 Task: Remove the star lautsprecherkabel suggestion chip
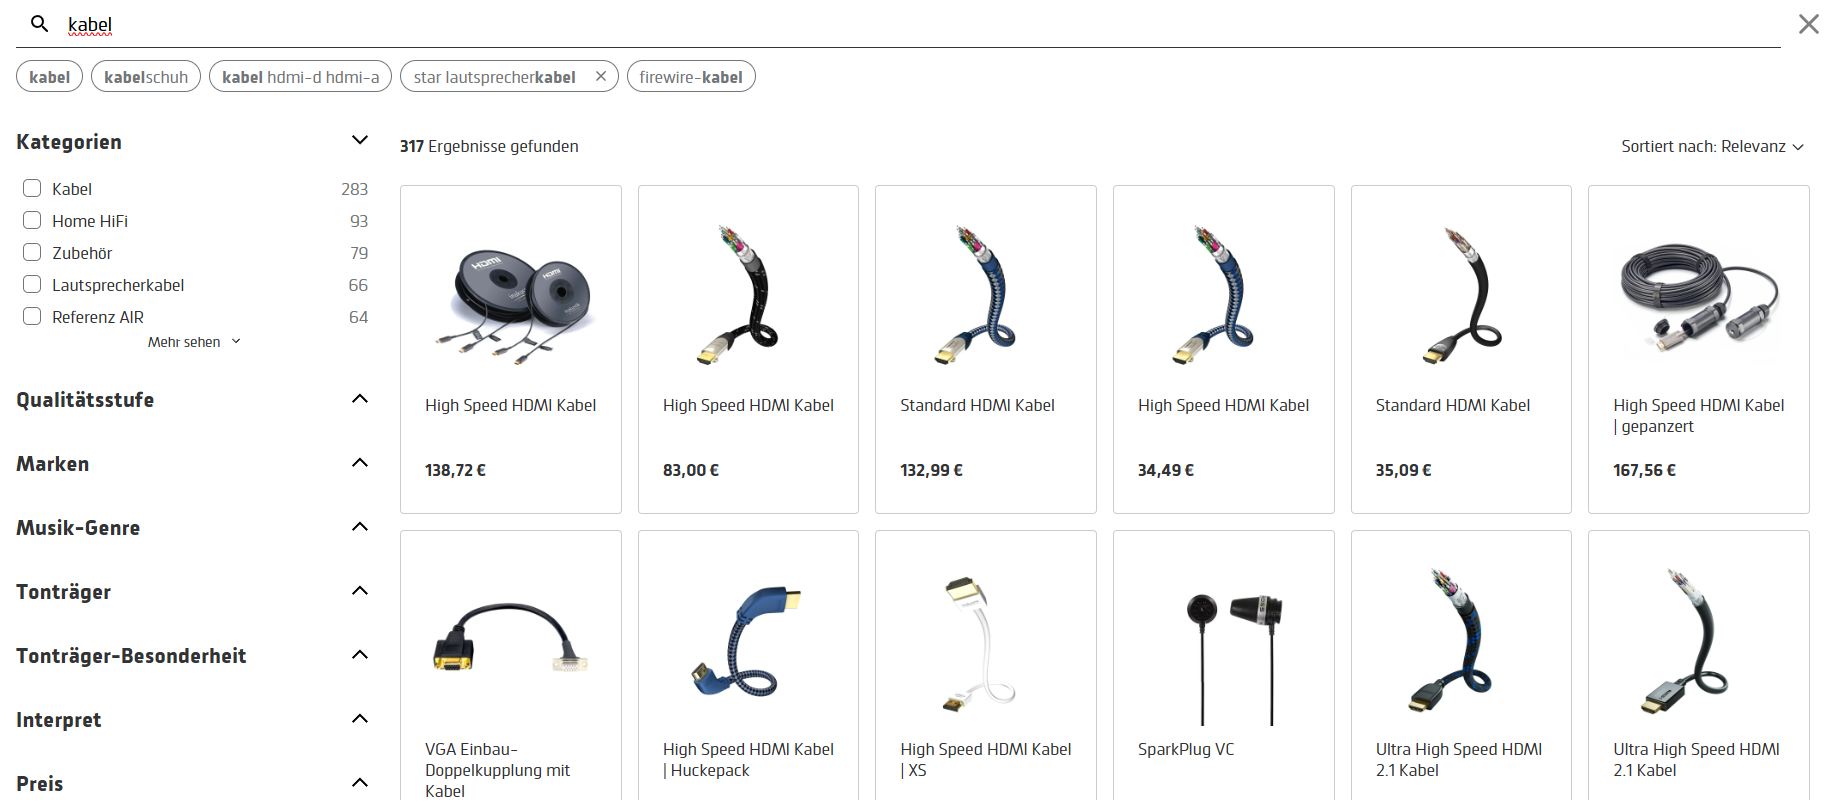click(x=600, y=76)
